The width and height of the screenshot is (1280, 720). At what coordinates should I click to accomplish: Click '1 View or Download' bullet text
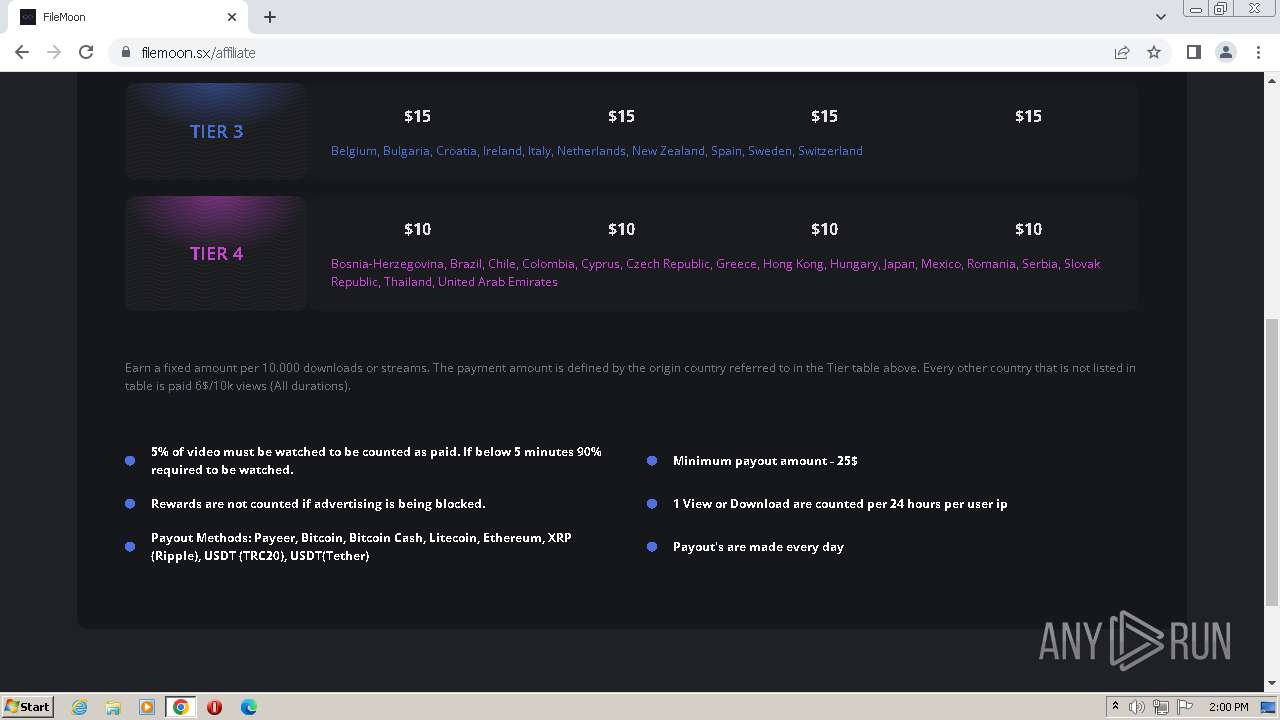coord(840,504)
